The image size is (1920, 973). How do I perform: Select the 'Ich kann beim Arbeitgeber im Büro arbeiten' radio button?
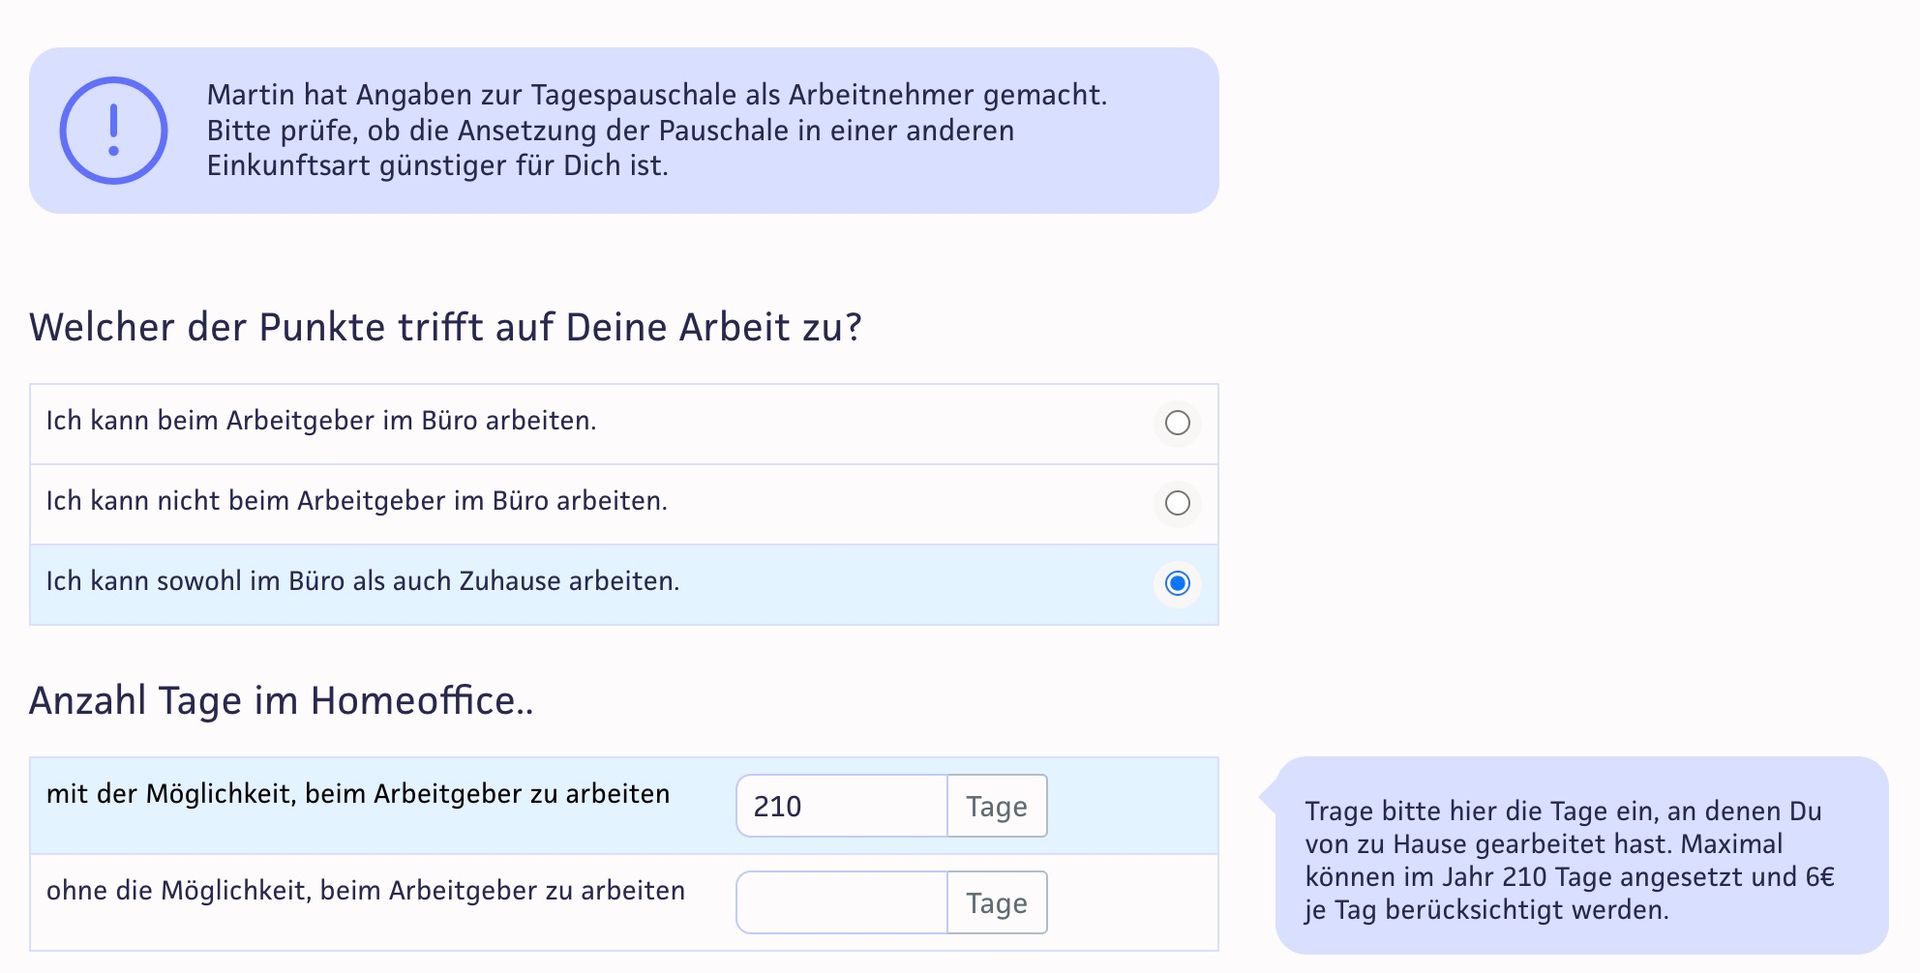point(1177,423)
